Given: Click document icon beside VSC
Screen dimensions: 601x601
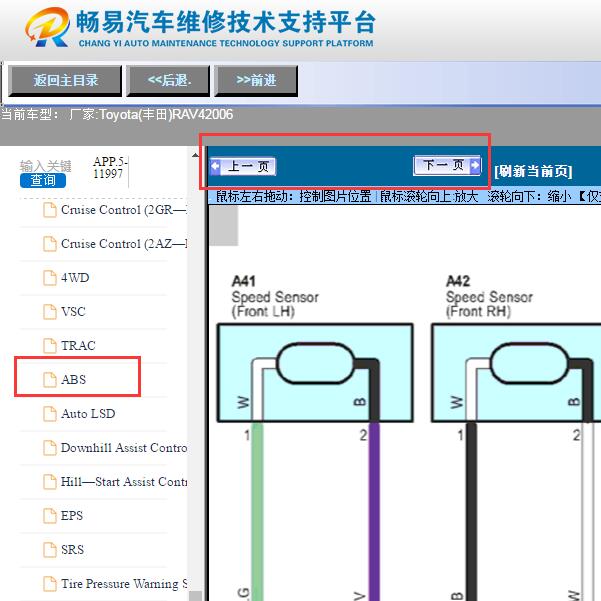Looking at the screenshot, I should click(x=50, y=312).
